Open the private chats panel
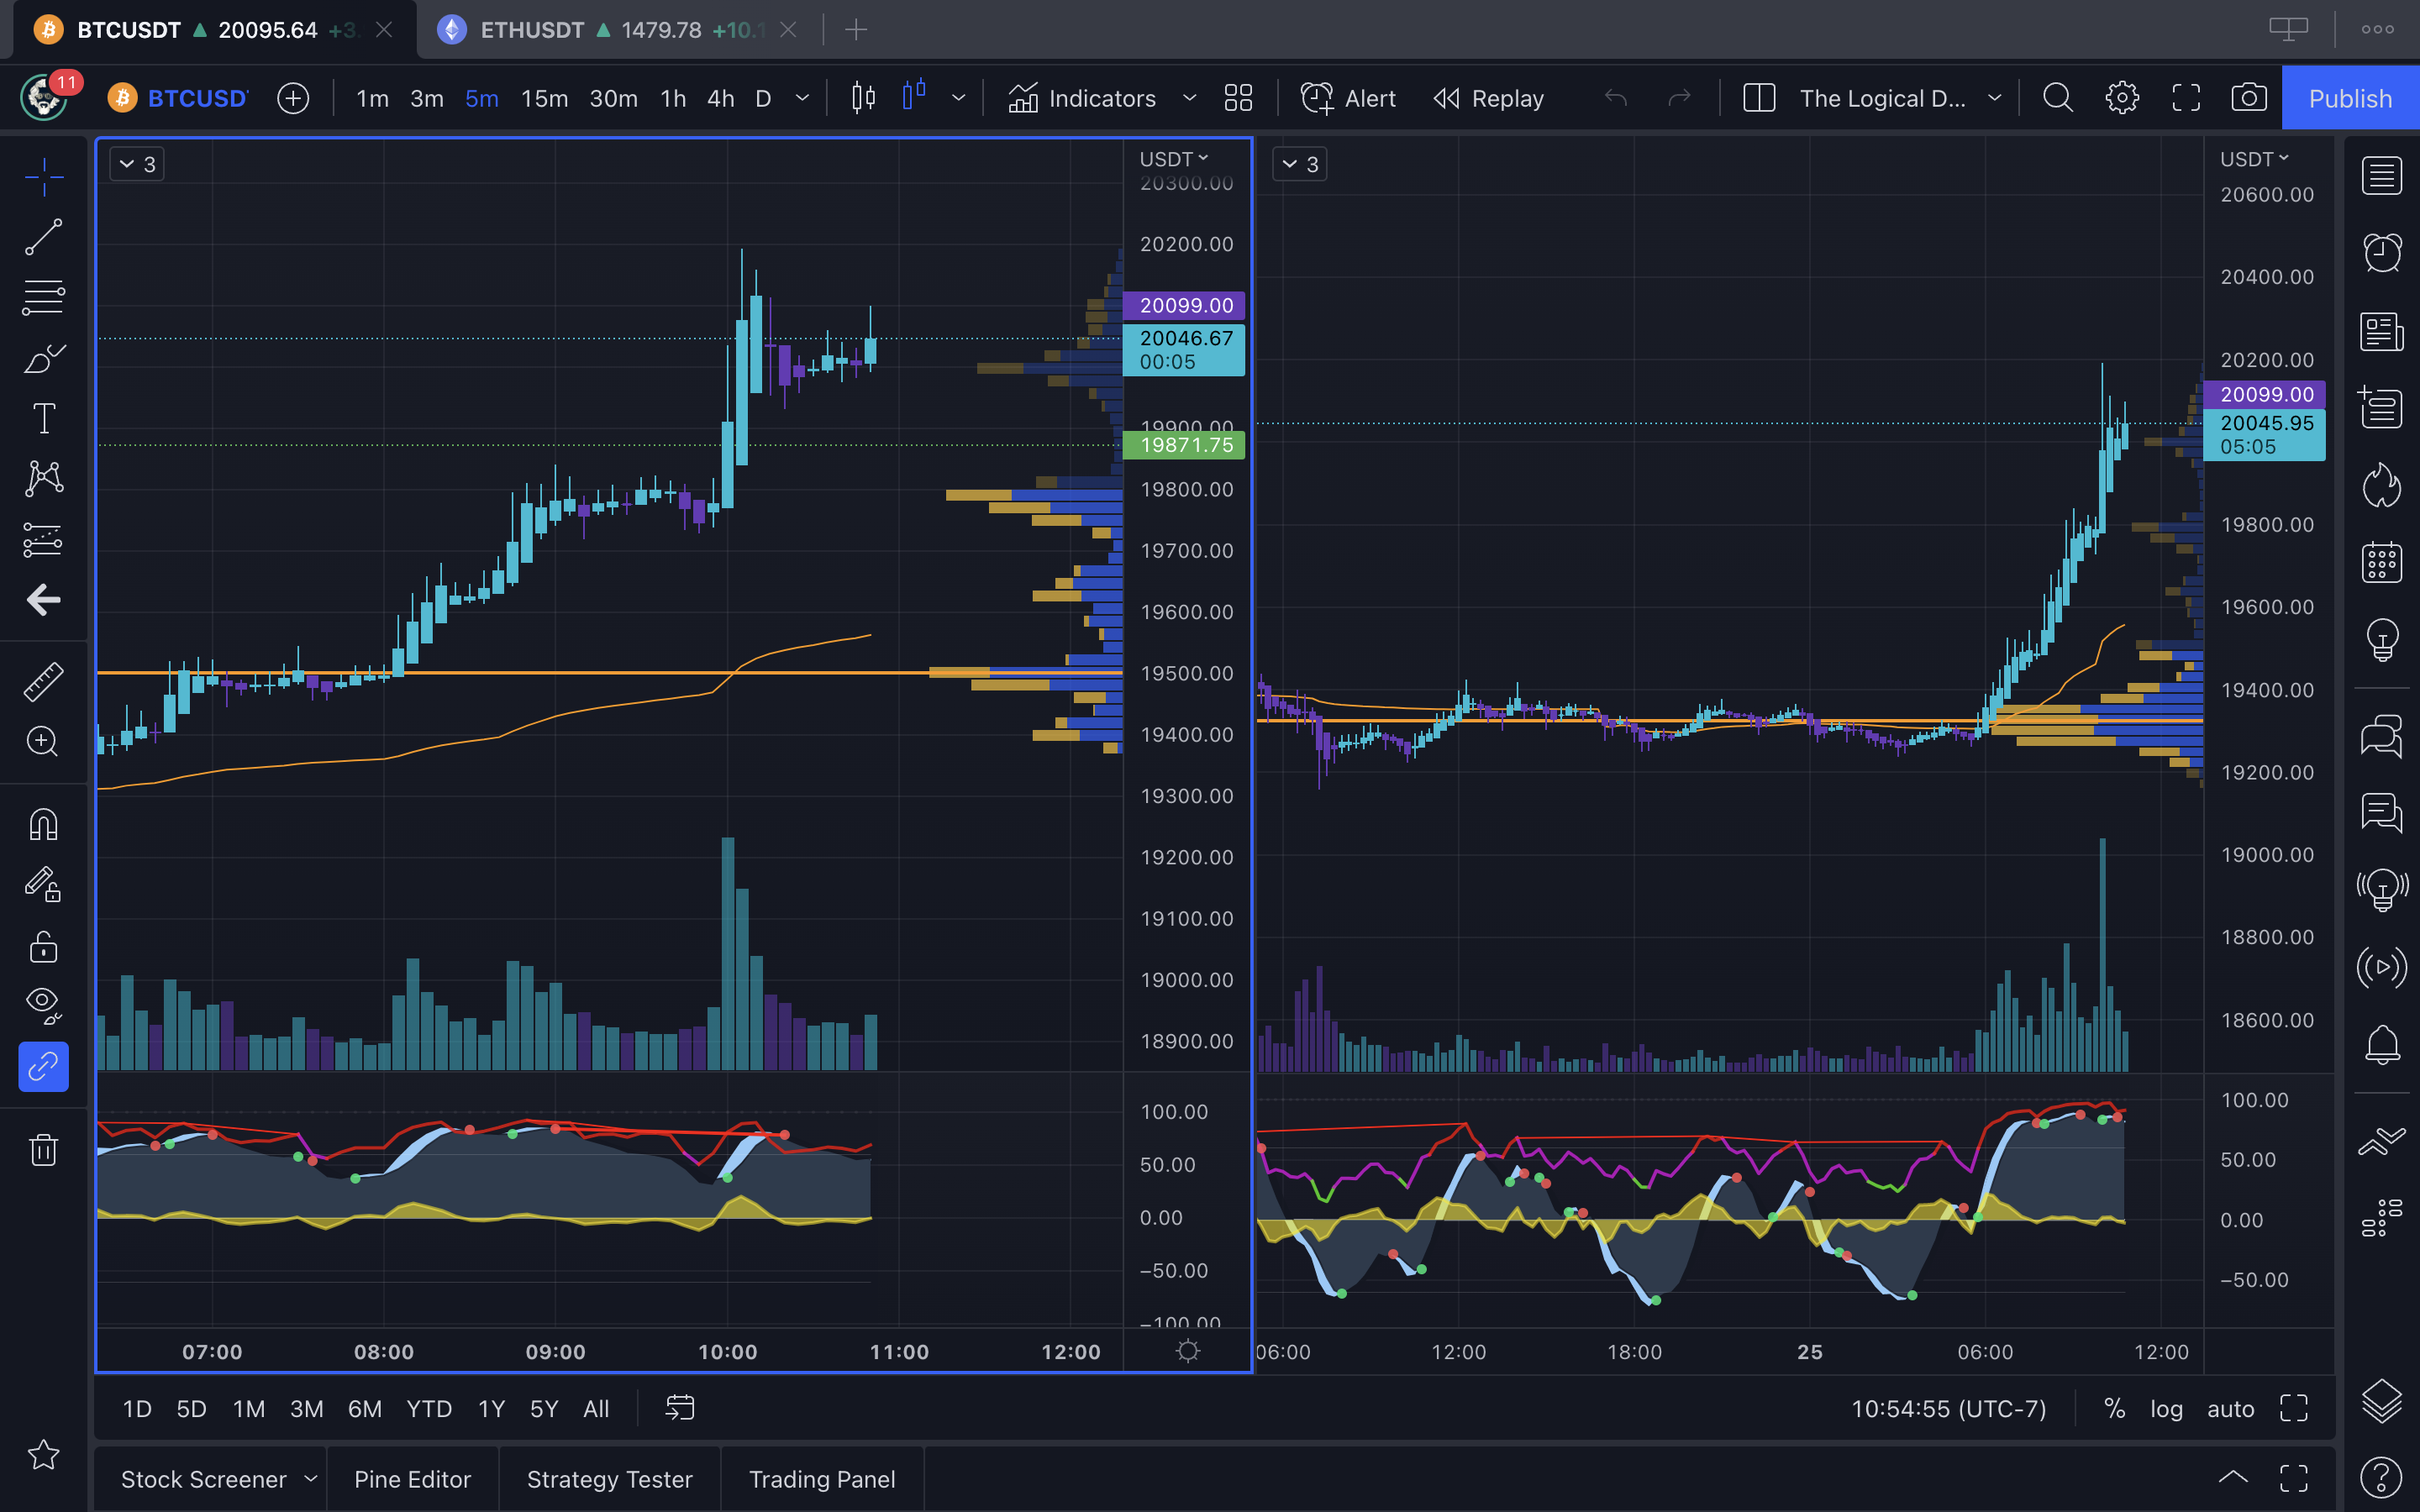The image size is (2420, 1512). click(x=2382, y=813)
